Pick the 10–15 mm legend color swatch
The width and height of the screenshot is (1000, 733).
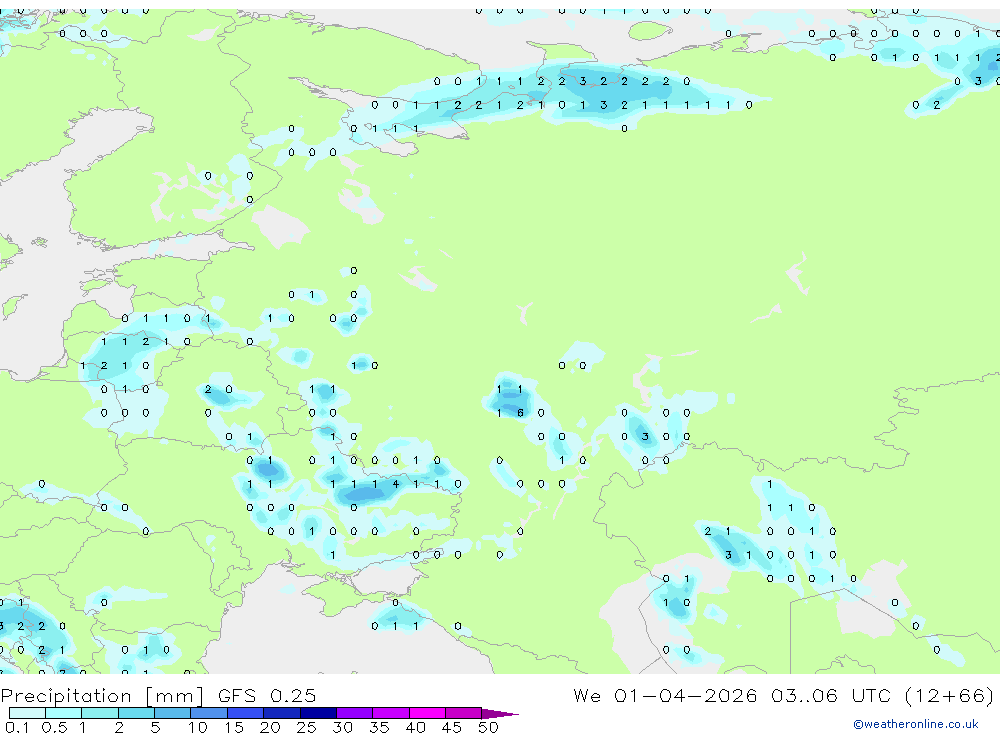pyautogui.click(x=209, y=713)
